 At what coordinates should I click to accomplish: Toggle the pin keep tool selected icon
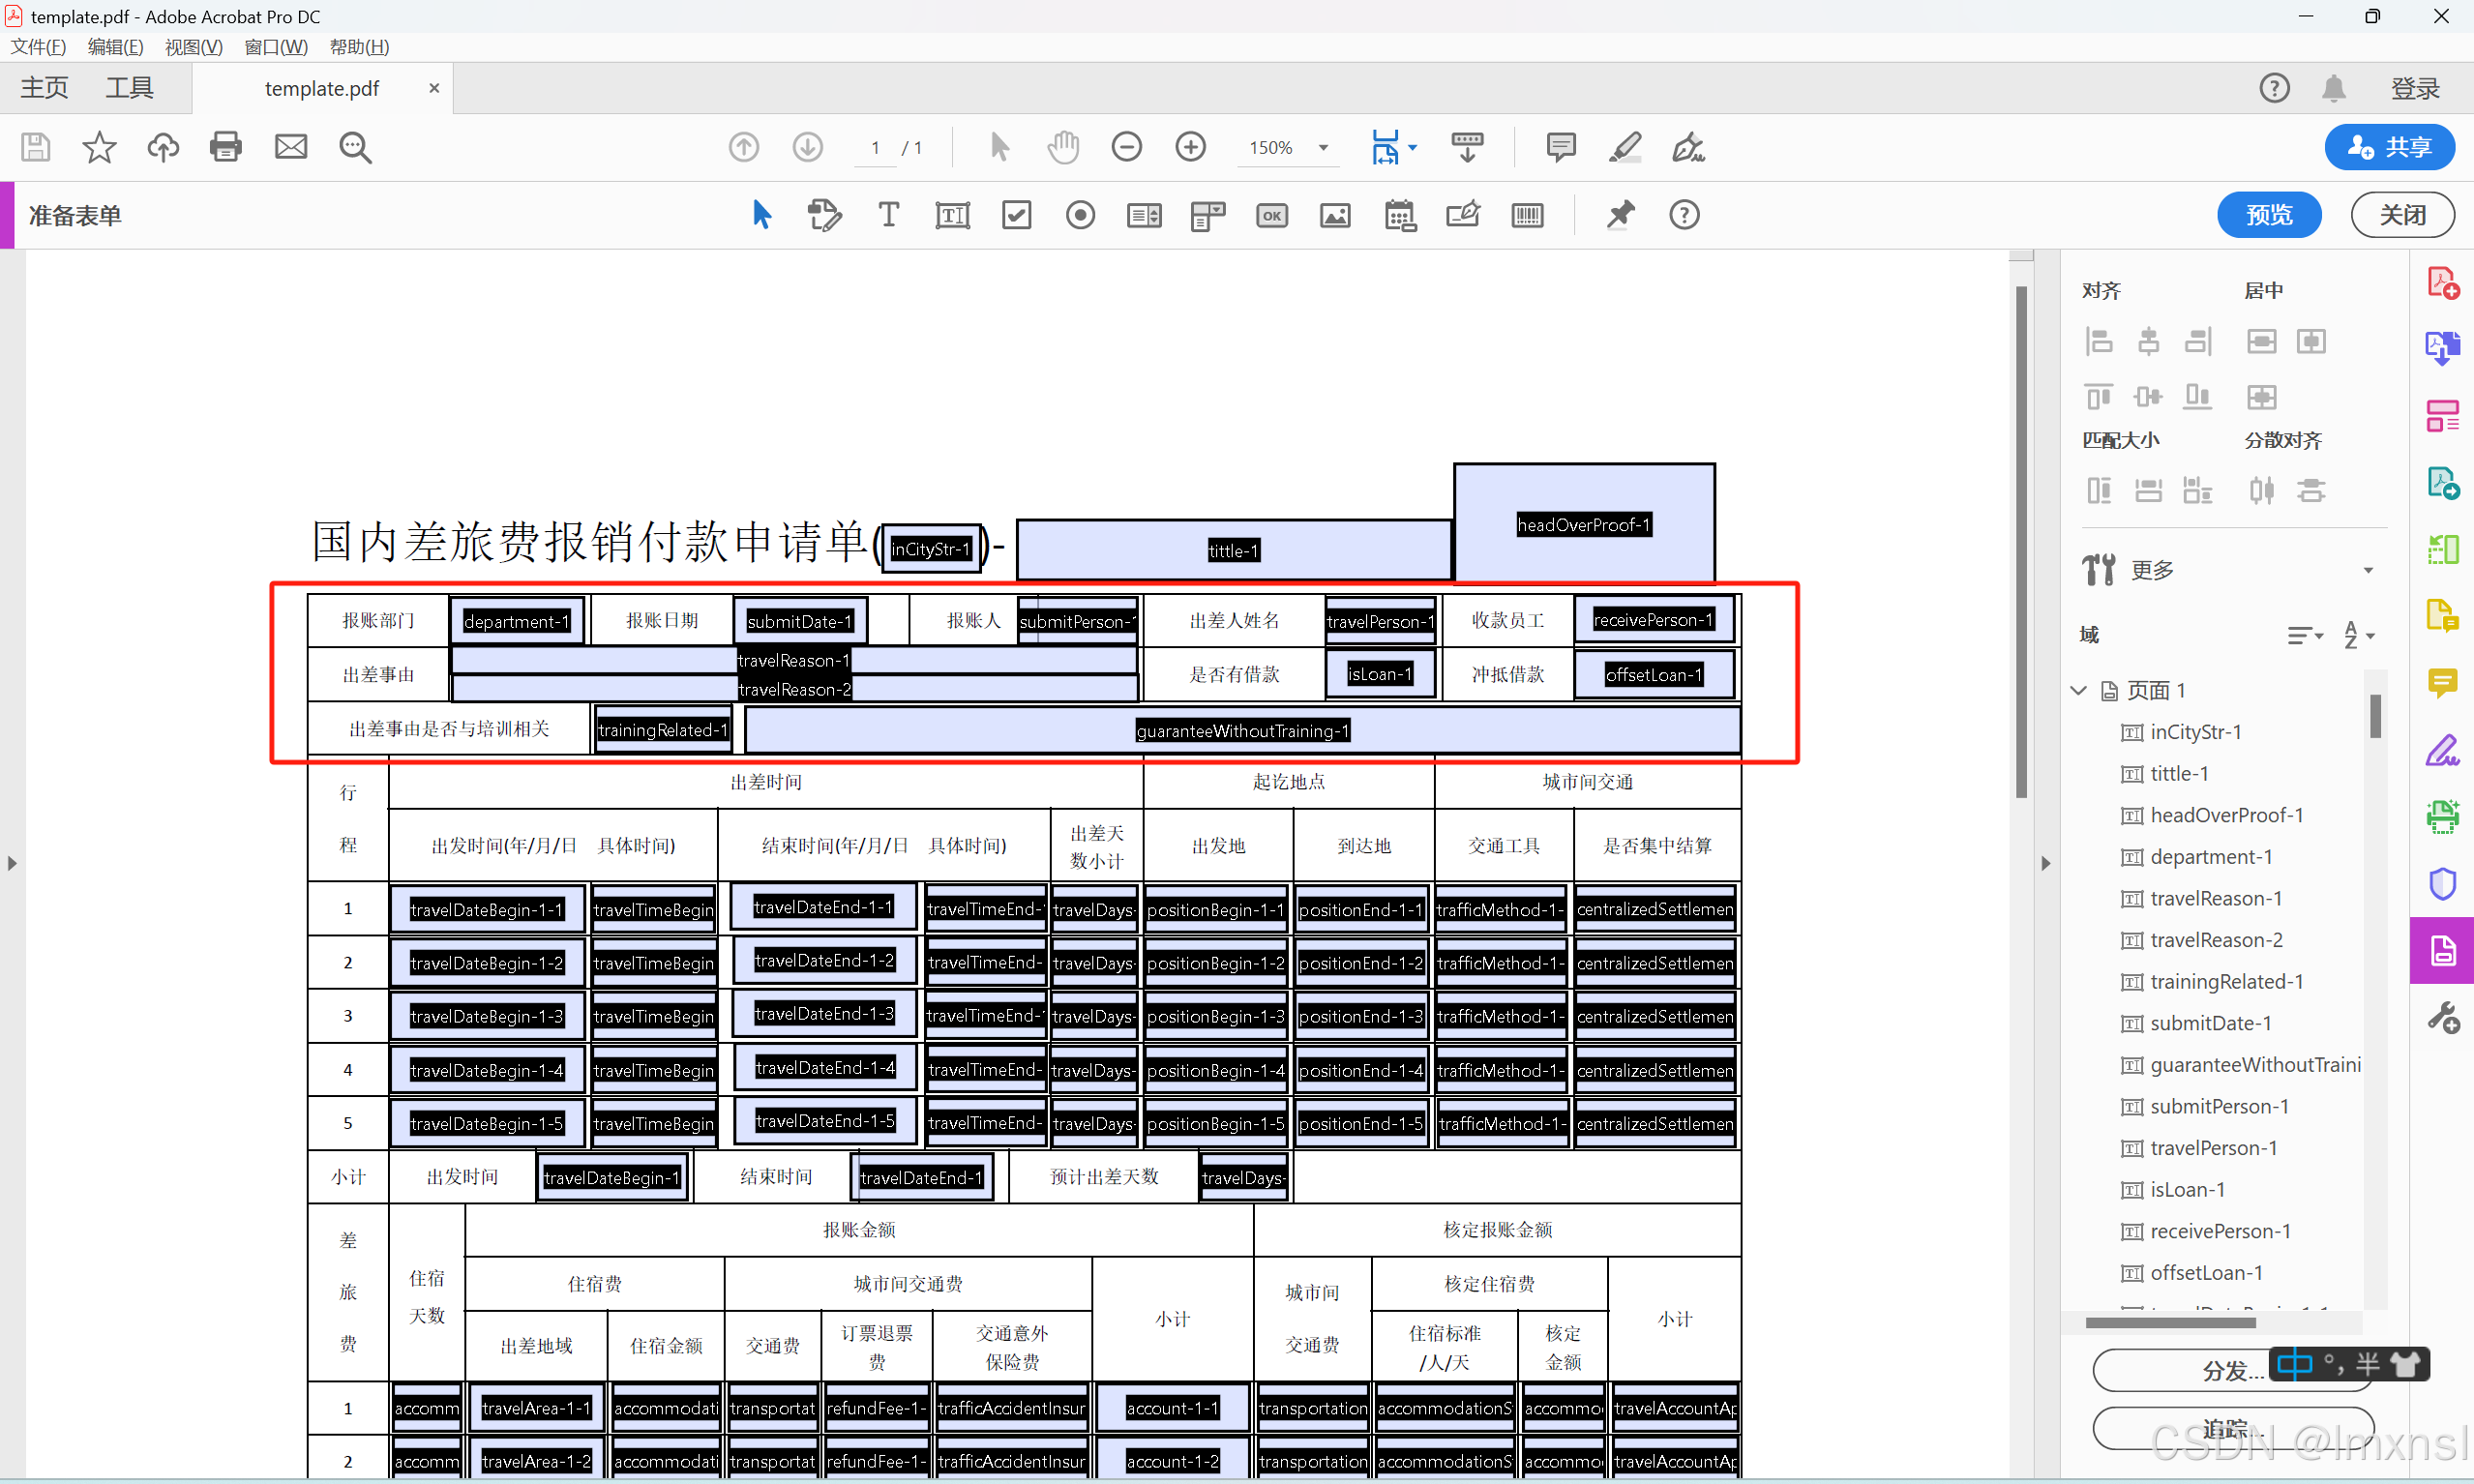pyautogui.click(x=1620, y=215)
